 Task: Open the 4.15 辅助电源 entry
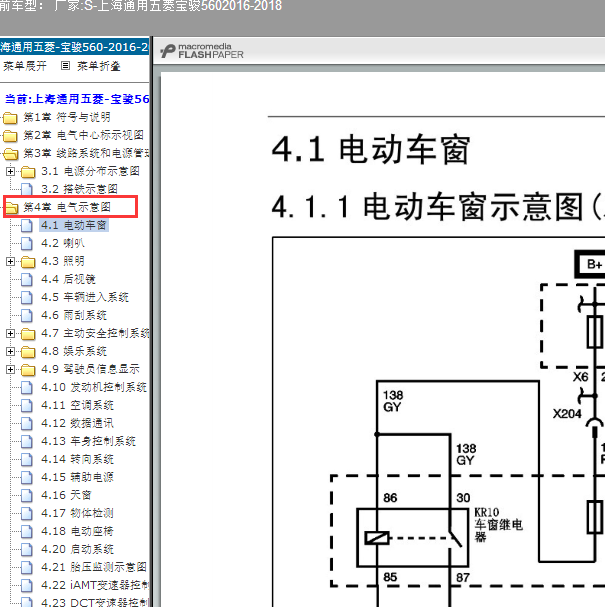point(77,477)
